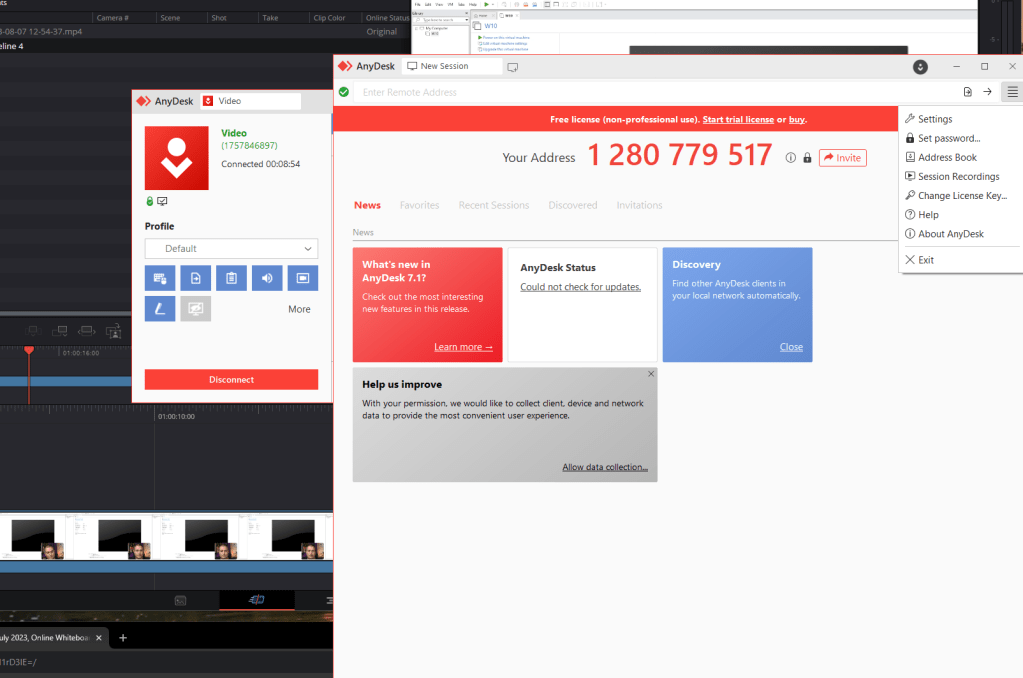Toggle keyboard and mouse control permission
This screenshot has width=1023, height=678.
tap(160, 278)
